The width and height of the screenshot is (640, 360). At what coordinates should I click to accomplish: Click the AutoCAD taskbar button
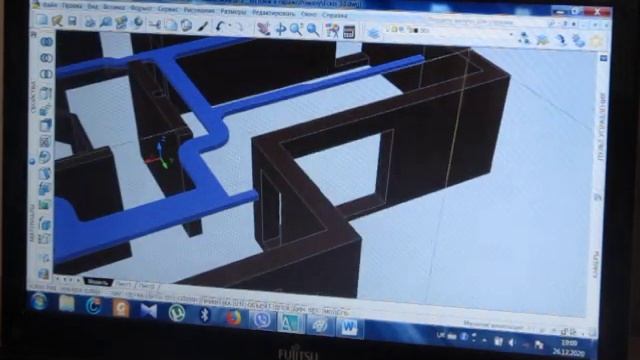(290, 322)
